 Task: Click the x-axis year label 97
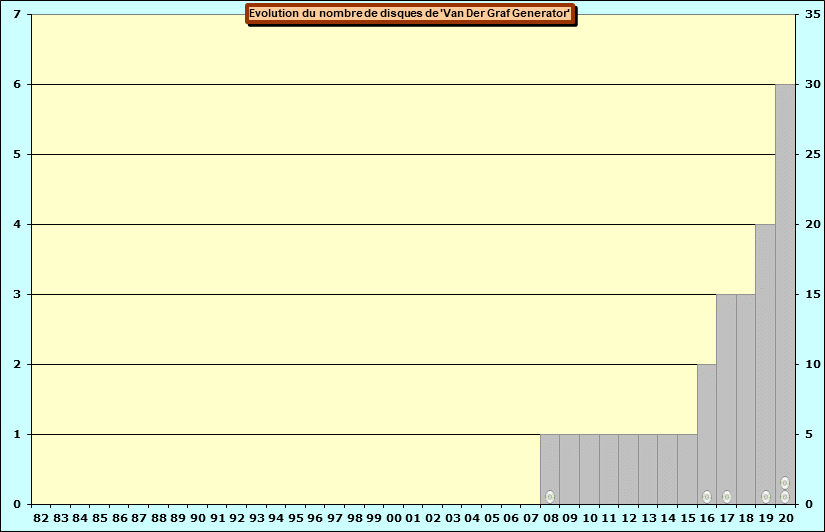335,518
